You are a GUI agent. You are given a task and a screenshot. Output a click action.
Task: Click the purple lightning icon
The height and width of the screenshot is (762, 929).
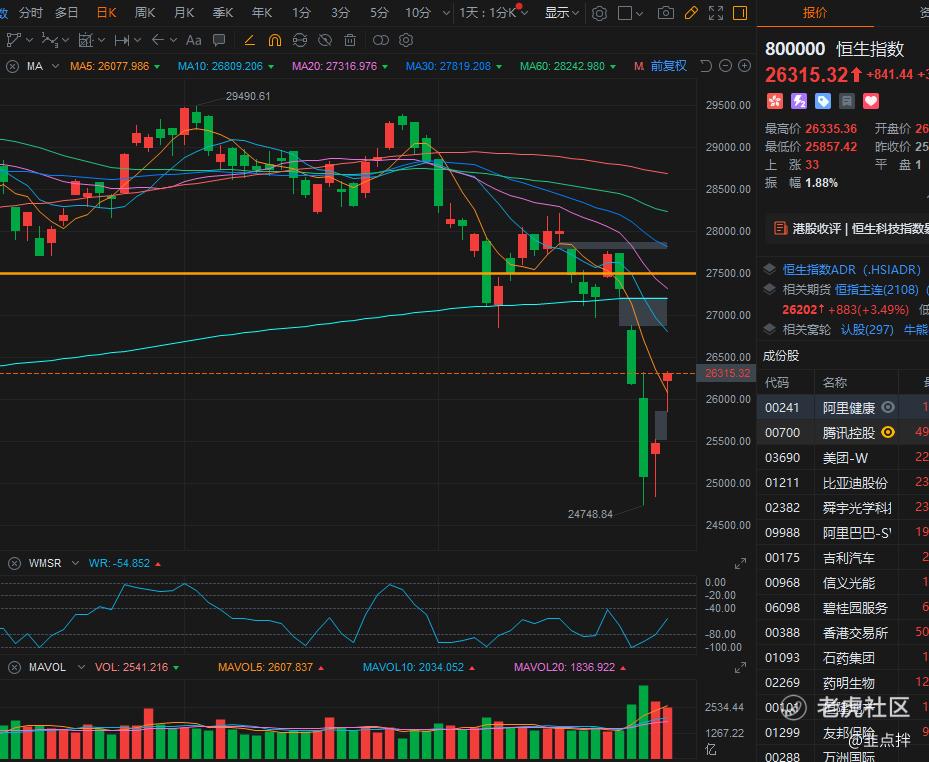click(x=799, y=101)
